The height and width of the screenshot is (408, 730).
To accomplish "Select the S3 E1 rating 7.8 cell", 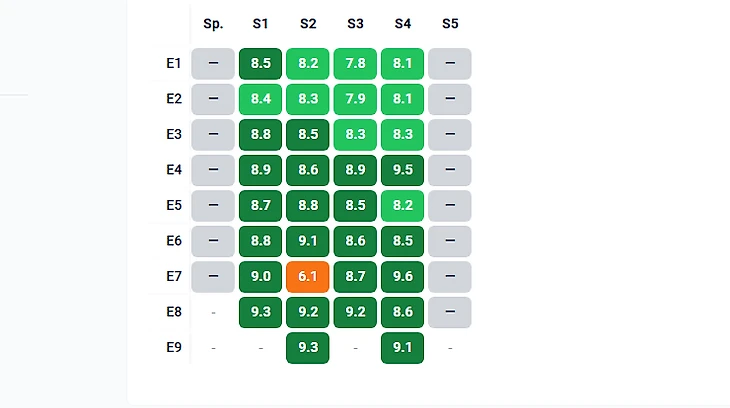I will click(x=355, y=64).
